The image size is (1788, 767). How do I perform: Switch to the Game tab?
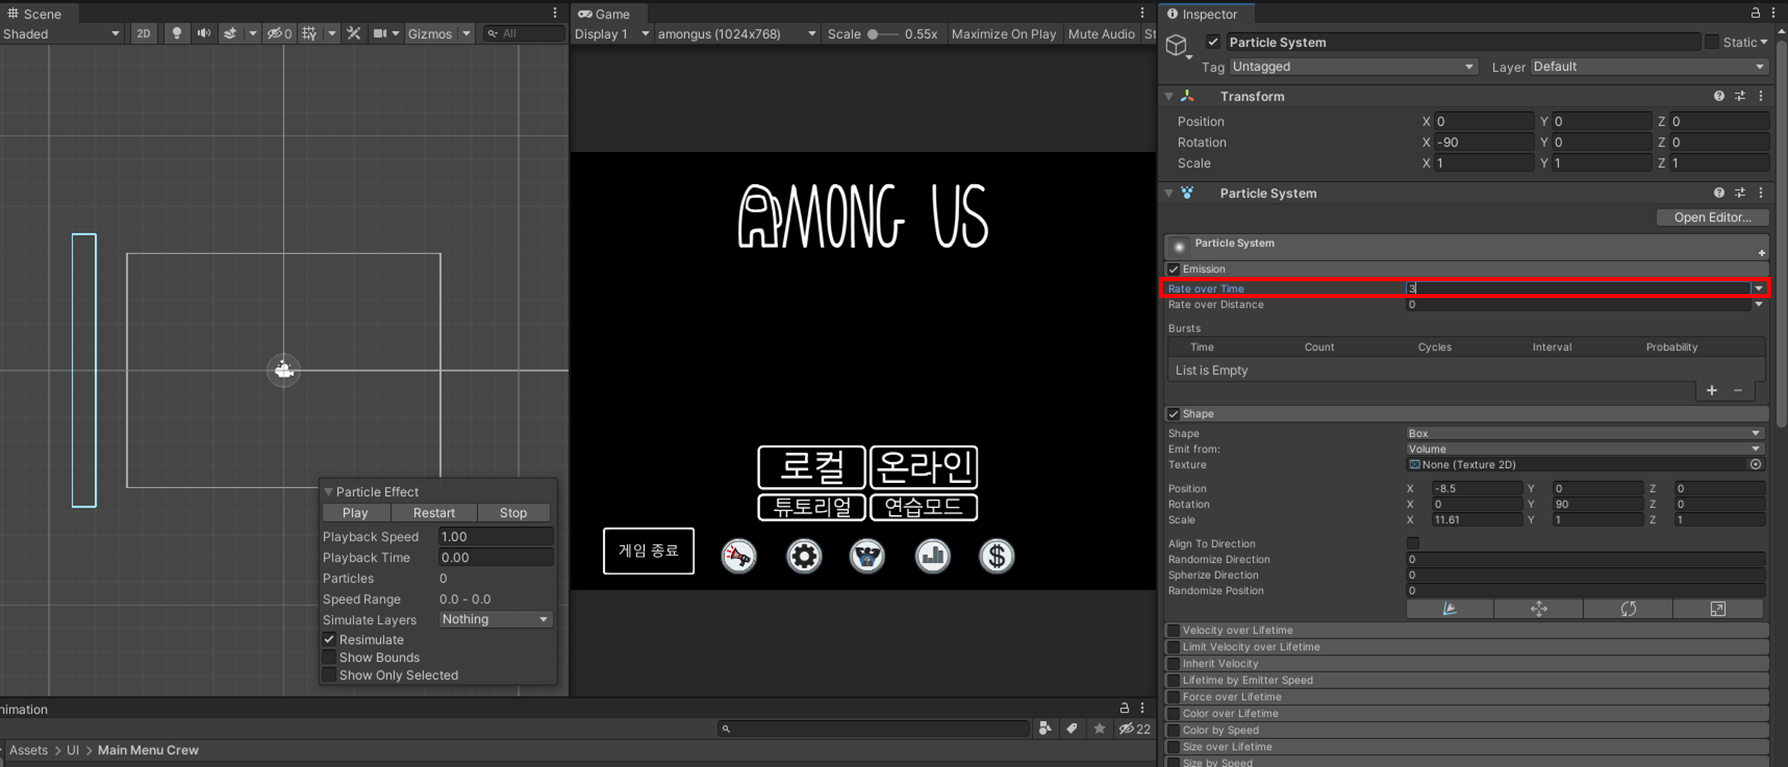[x=604, y=13]
